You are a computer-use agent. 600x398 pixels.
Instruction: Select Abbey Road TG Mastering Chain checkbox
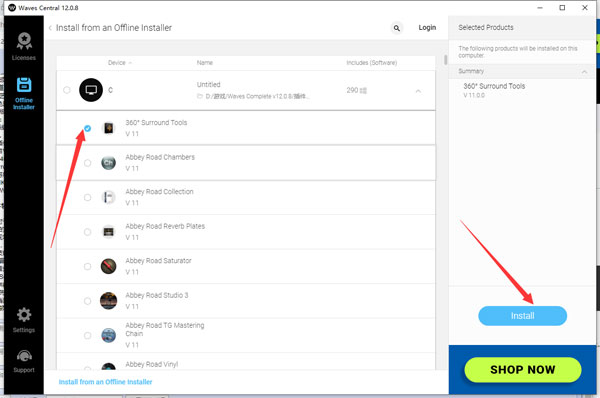88,335
